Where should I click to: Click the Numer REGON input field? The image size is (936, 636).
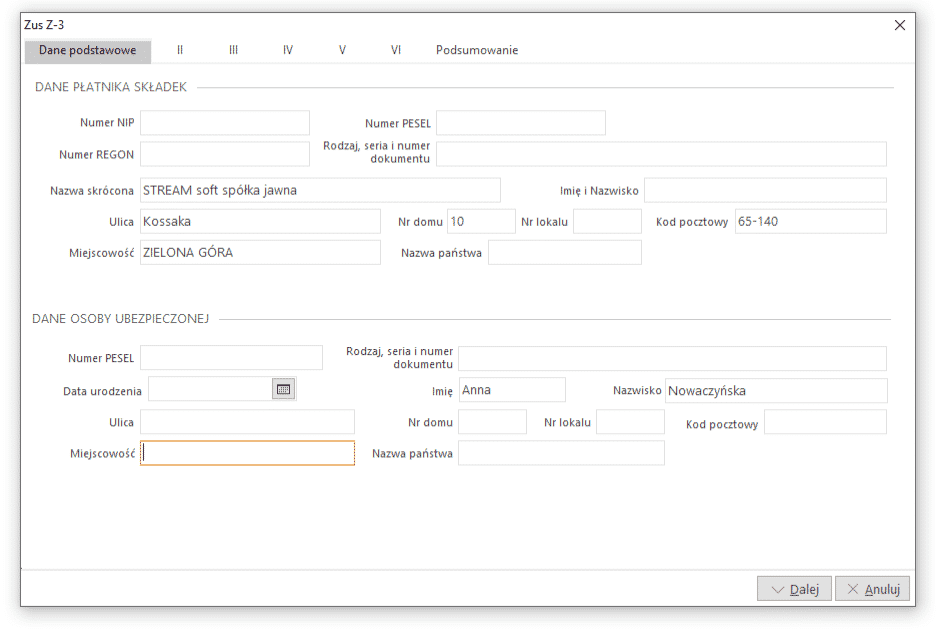pyautogui.click(x=225, y=154)
